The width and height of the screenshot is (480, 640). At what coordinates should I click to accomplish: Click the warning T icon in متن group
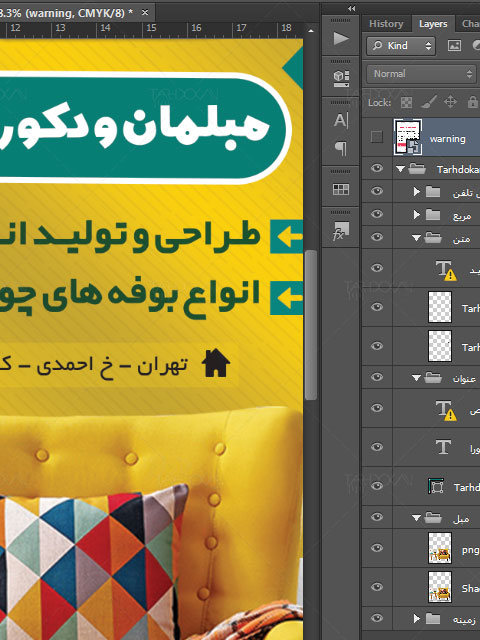[x=445, y=270]
